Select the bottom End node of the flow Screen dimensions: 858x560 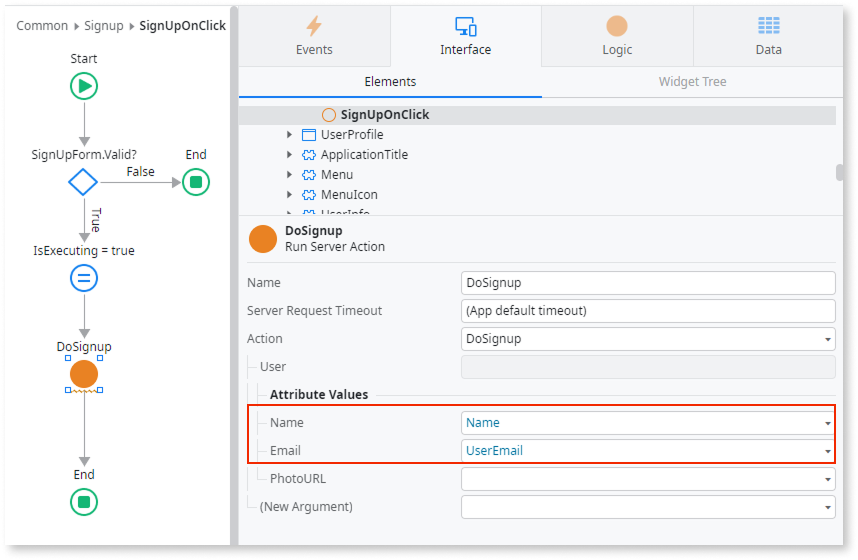(x=84, y=502)
